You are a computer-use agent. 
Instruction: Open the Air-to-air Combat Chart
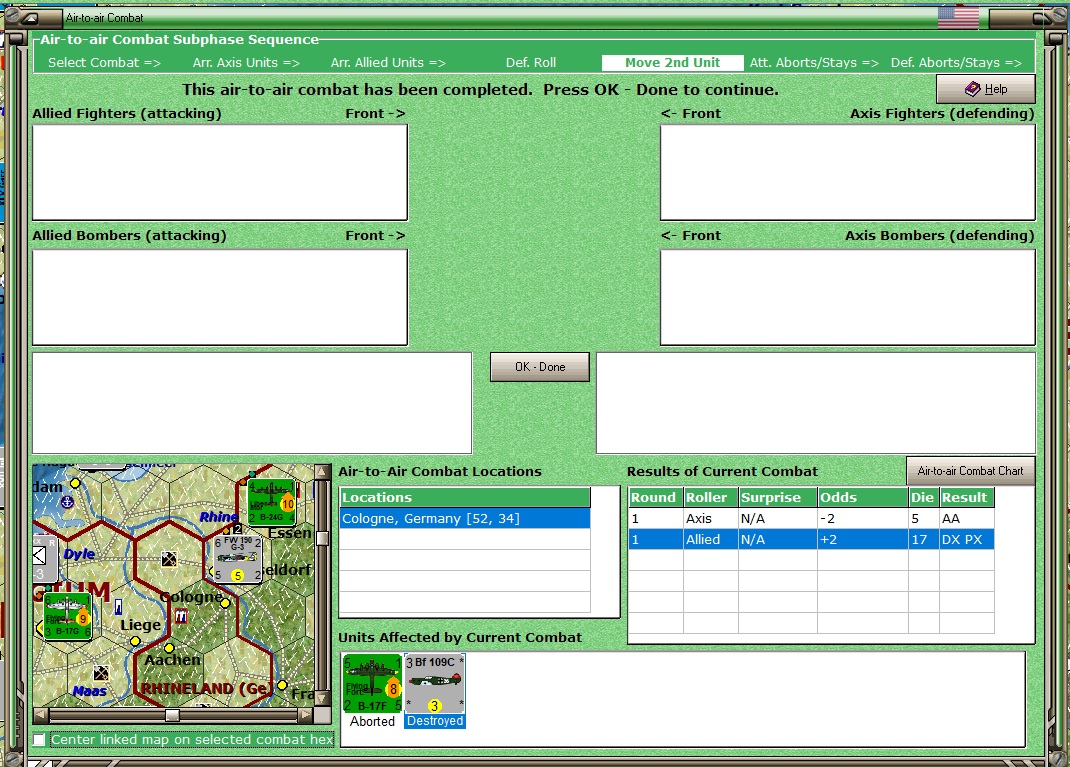(970, 471)
